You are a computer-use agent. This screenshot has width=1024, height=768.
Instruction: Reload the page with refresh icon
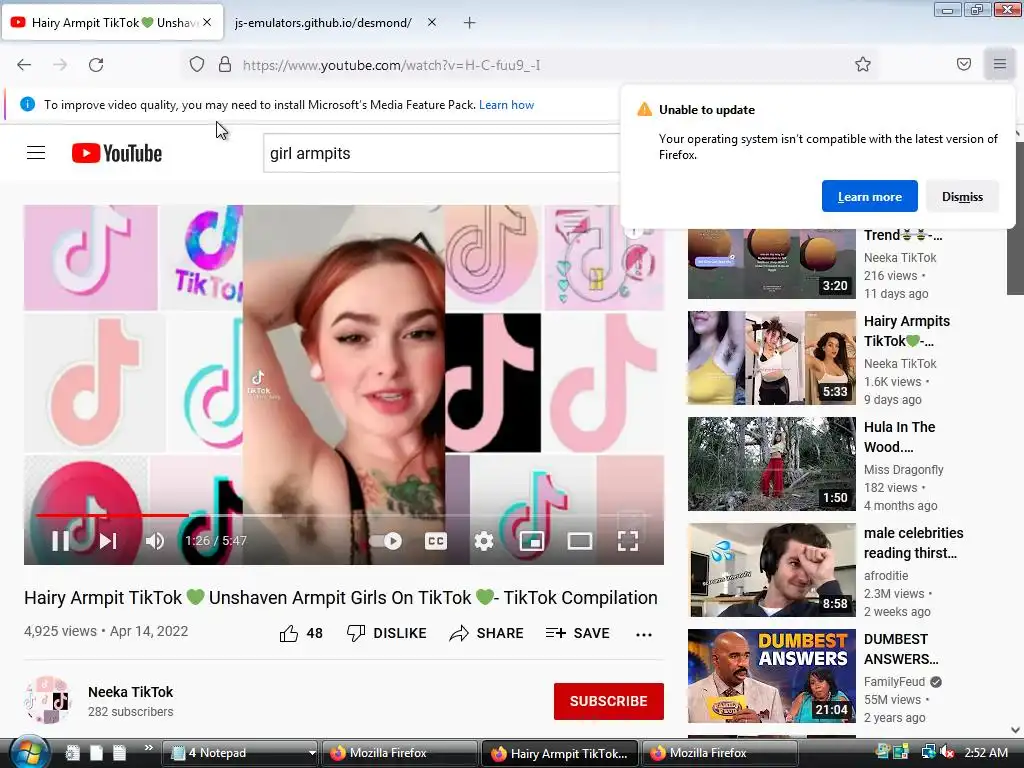96,65
